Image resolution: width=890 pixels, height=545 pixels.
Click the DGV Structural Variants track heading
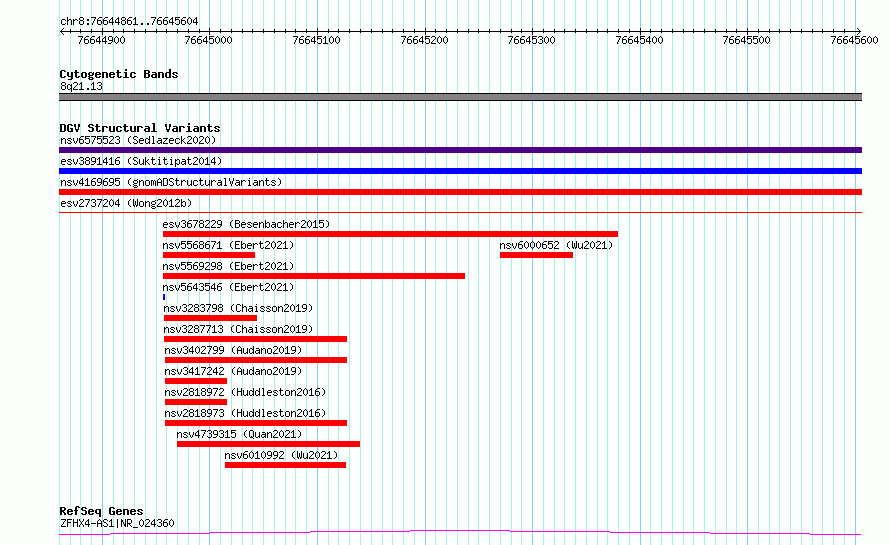coord(139,128)
